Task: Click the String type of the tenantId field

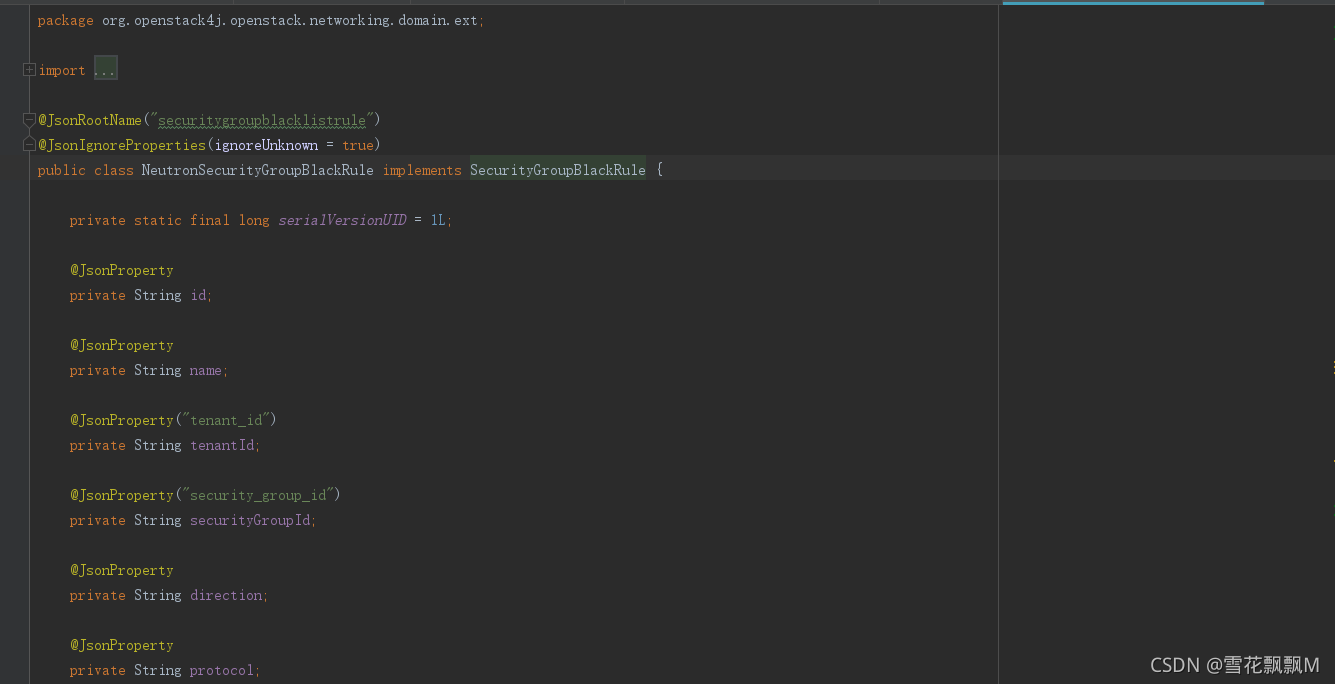Action: click(158, 445)
